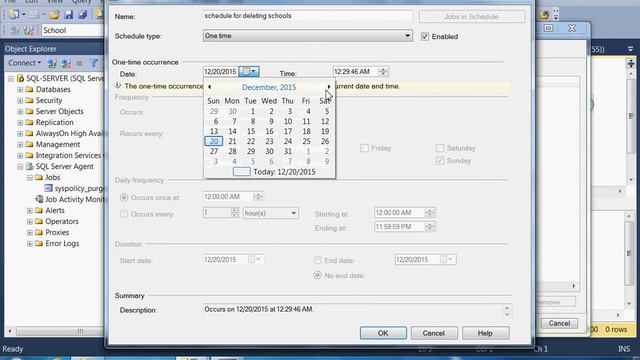Expand the Databases node
Image resolution: width=640 pixels, height=360 pixels.
[20, 89]
